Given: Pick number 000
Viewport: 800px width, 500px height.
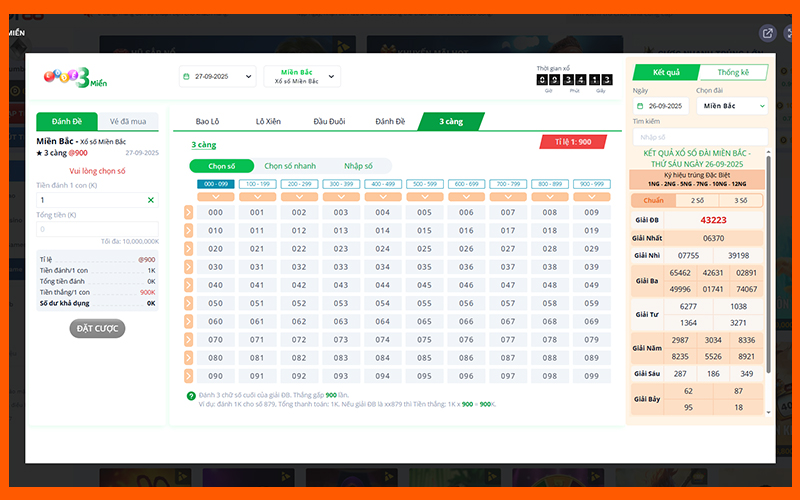Looking at the screenshot, I should [215, 212].
